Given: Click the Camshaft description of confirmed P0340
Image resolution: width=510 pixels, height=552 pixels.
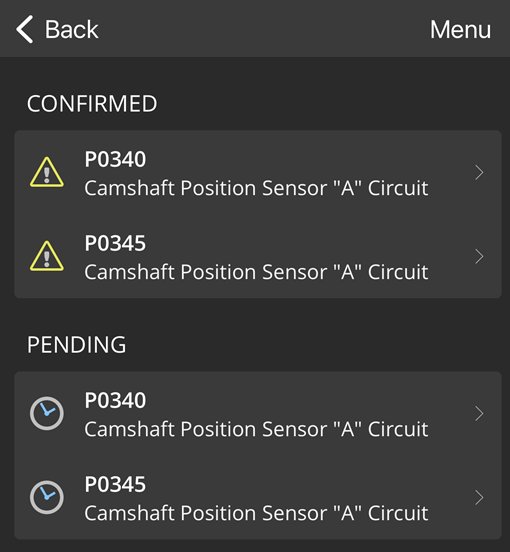Looking at the screenshot, I should click(x=256, y=188).
